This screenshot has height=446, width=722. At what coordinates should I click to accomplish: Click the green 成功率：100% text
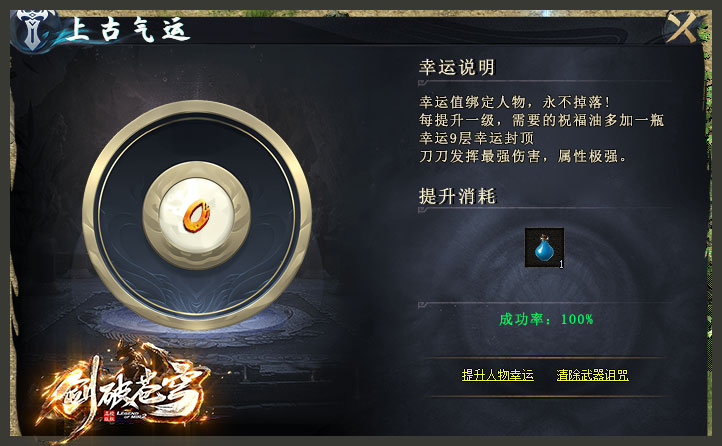coord(546,319)
